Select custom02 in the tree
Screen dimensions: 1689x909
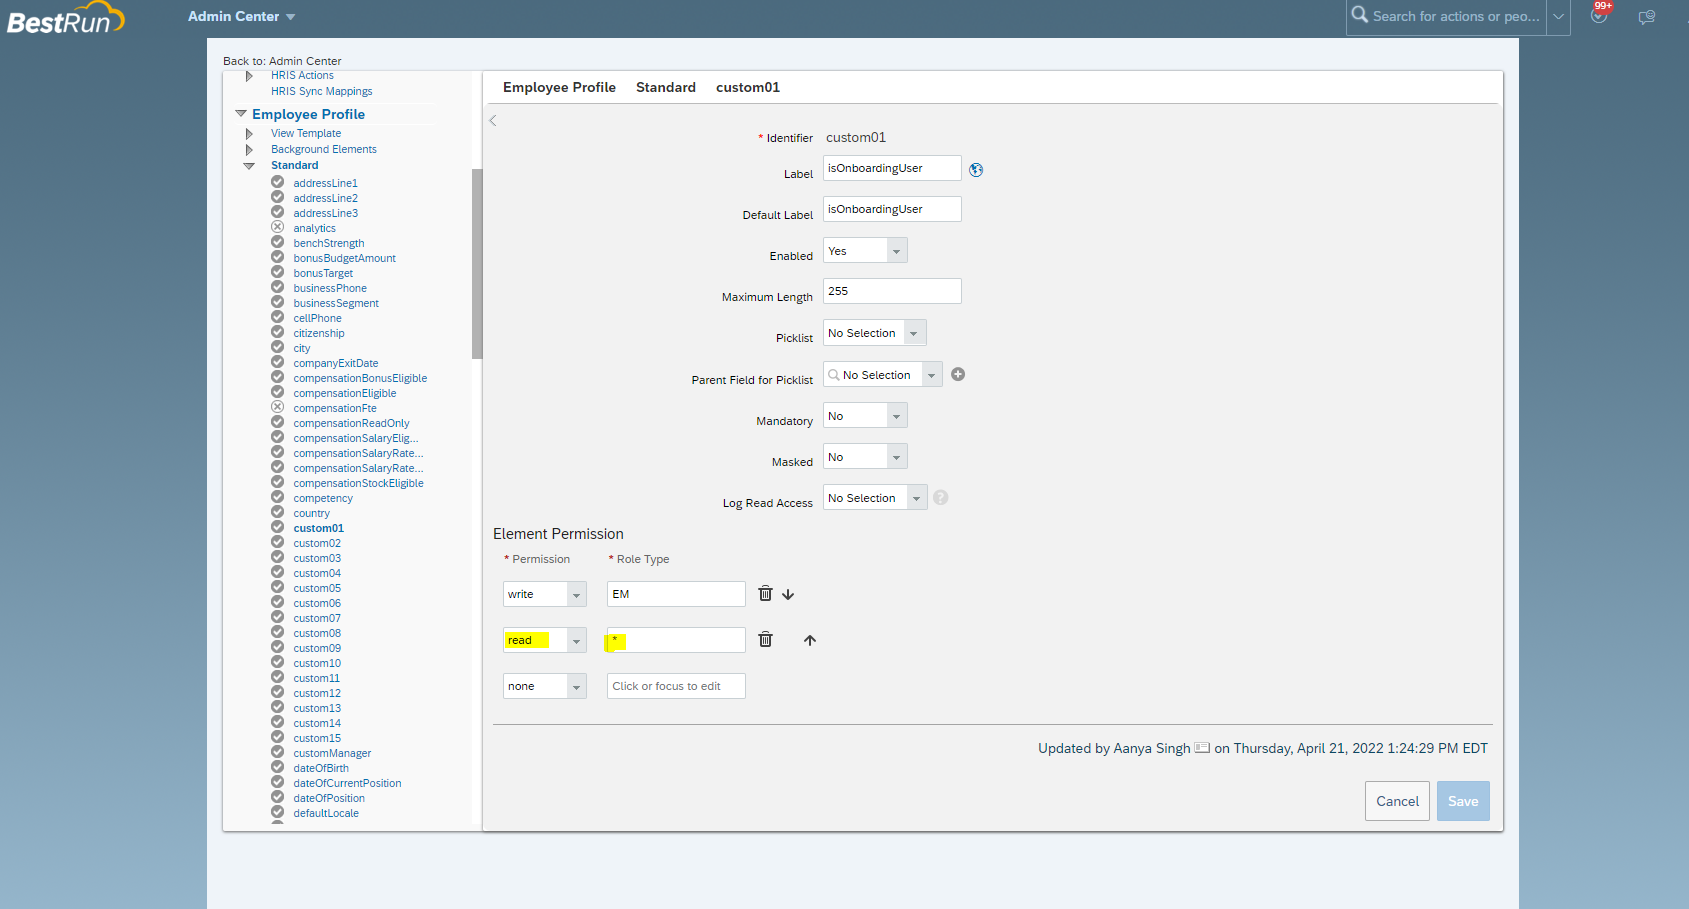(317, 543)
